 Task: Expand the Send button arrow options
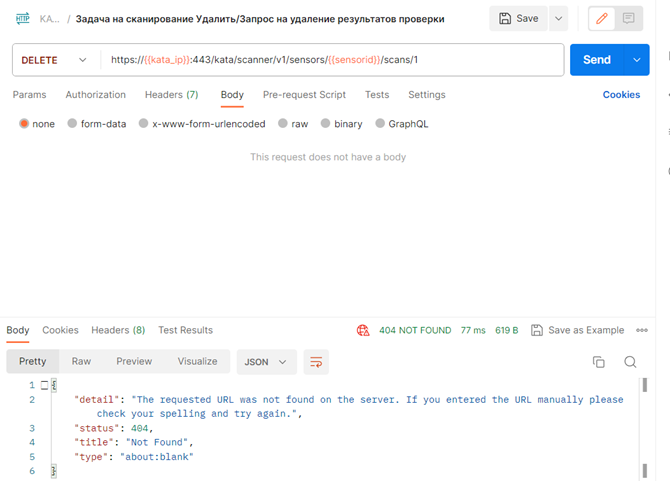pos(637,60)
